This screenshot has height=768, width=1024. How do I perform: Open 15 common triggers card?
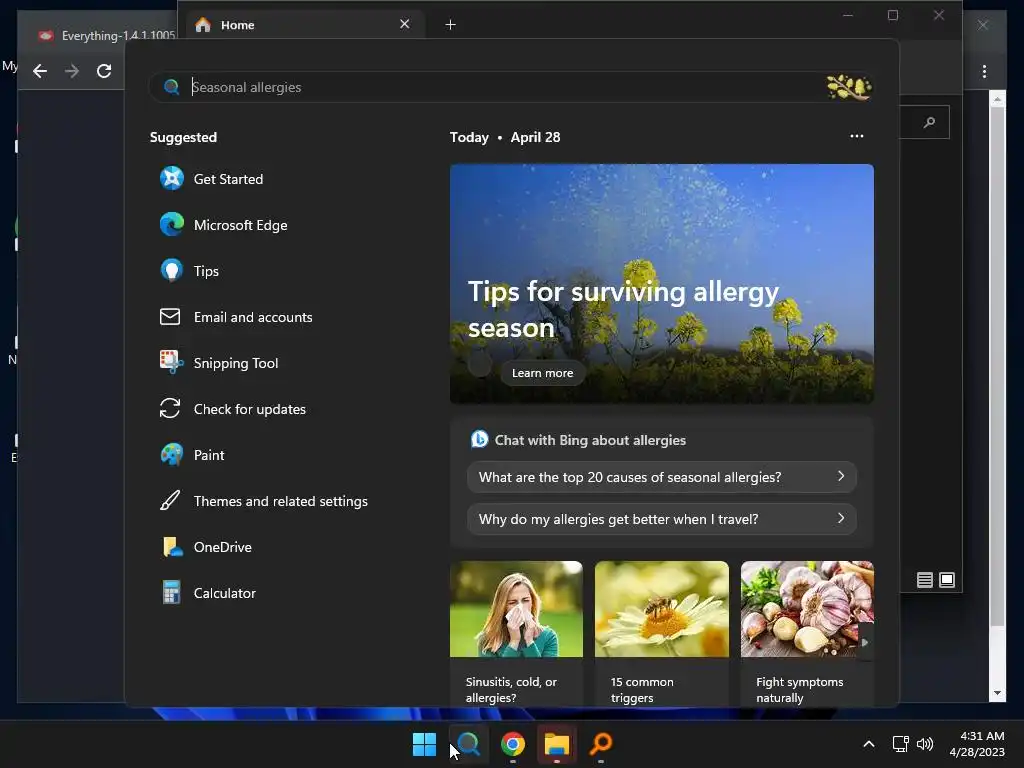(662, 633)
